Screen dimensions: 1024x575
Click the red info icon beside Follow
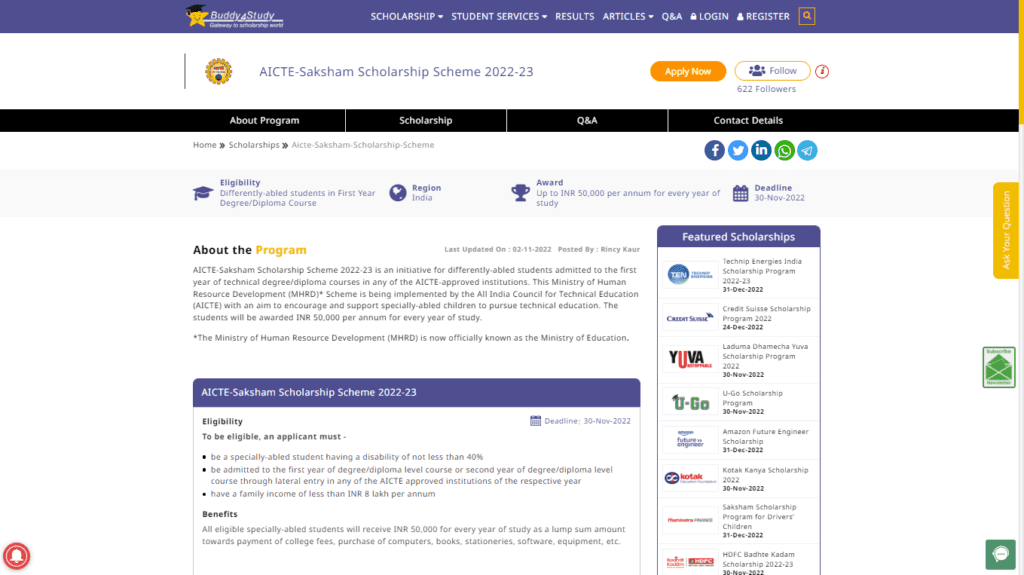click(822, 71)
